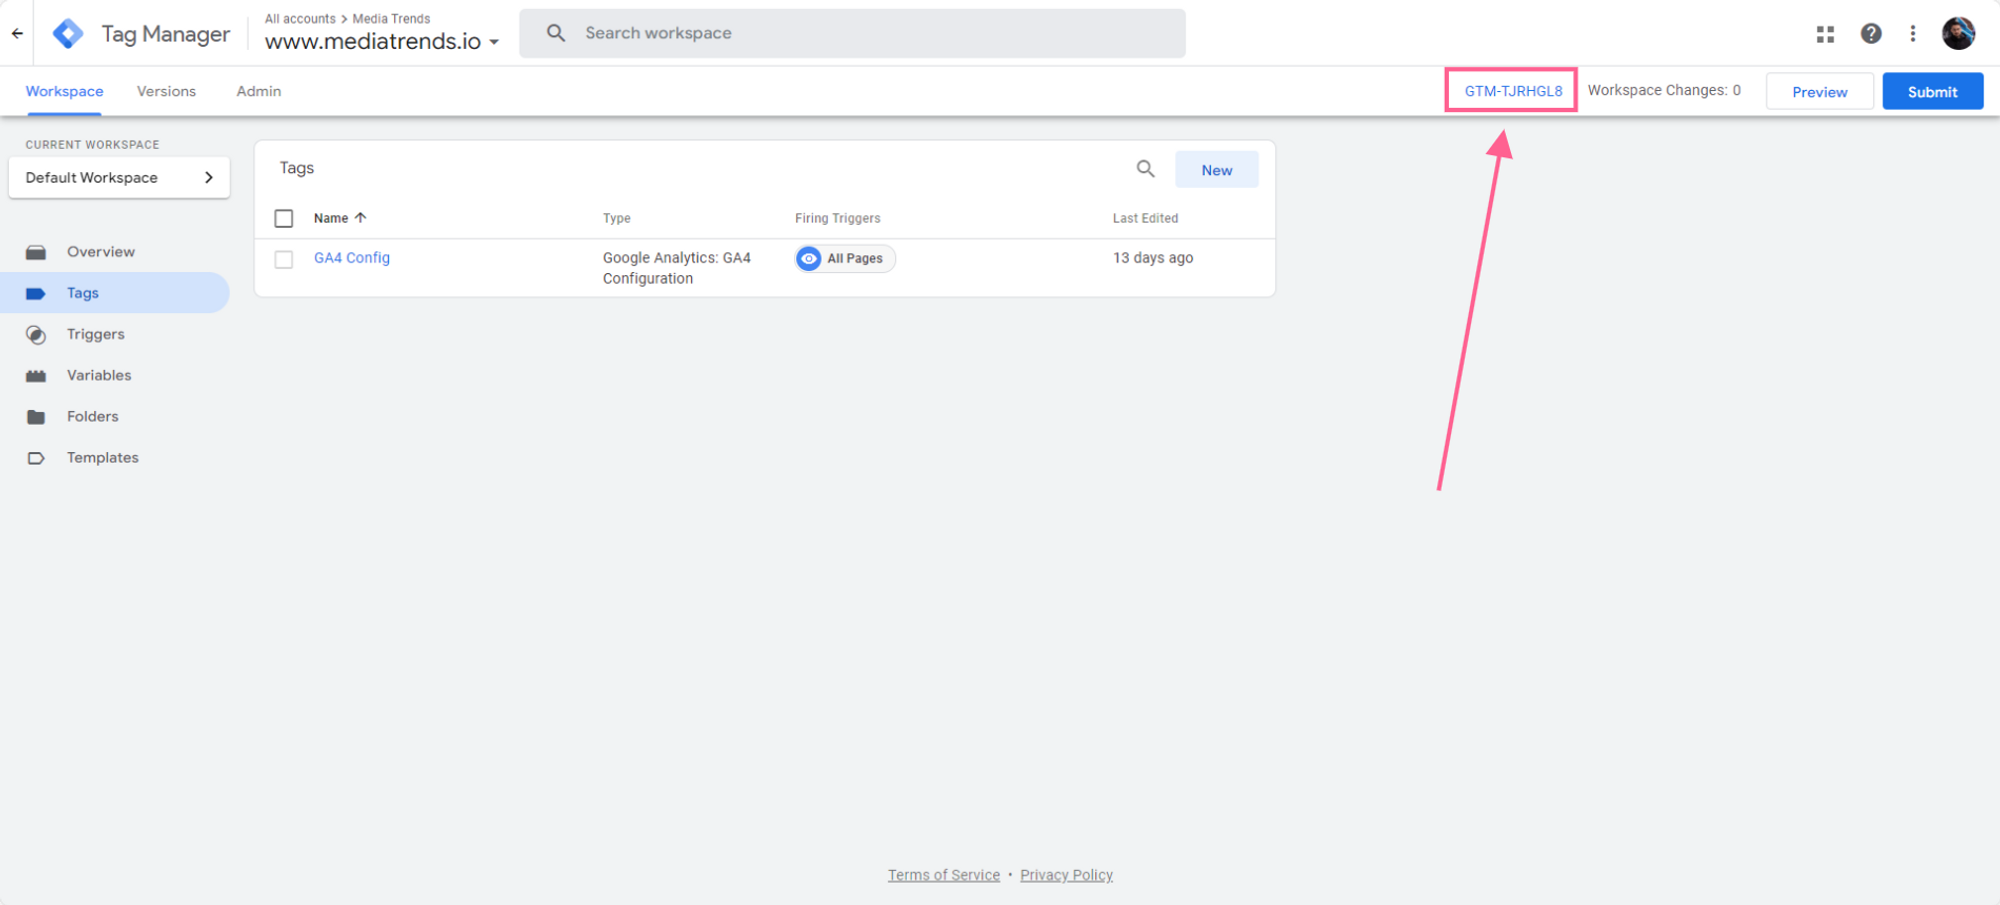The image size is (2000, 905).
Task: Click the New tag button
Action: point(1217,170)
